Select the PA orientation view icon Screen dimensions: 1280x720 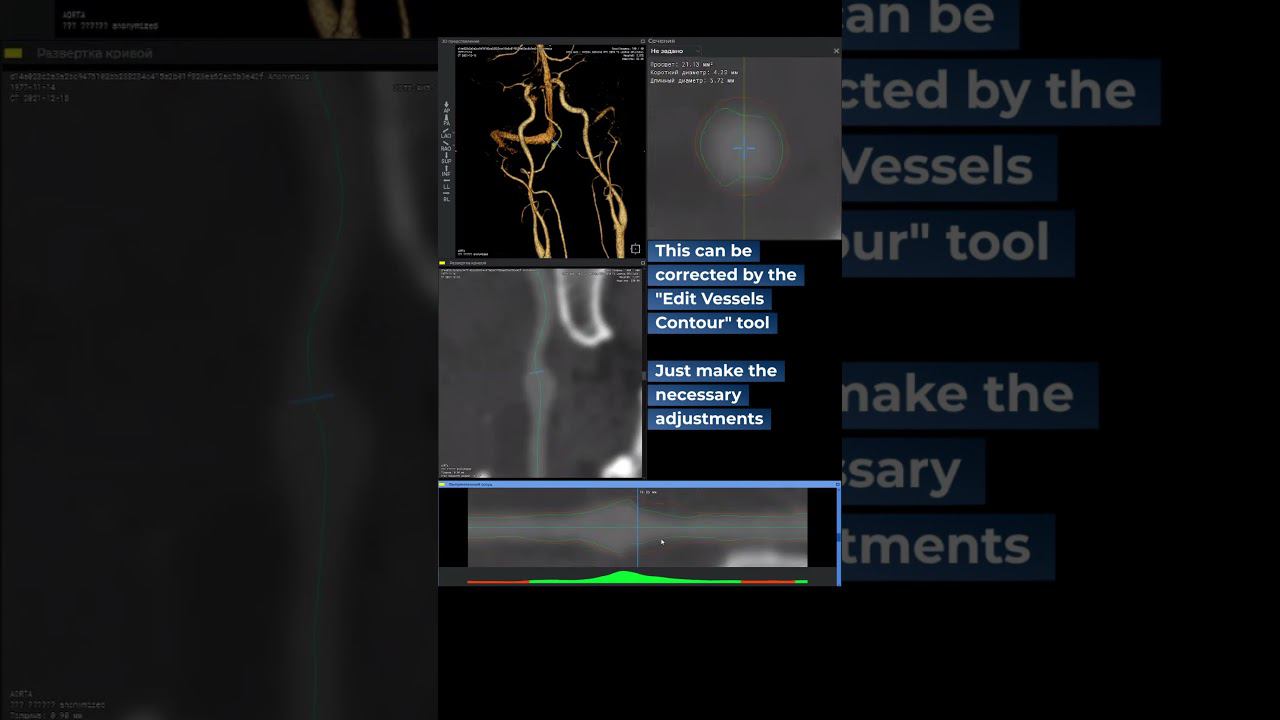point(447,120)
